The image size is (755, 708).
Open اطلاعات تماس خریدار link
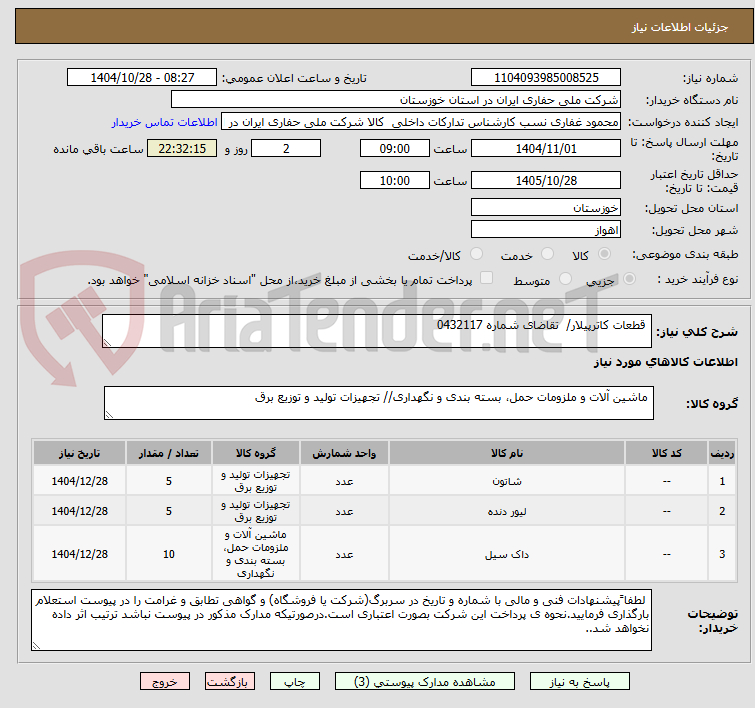coord(165,122)
